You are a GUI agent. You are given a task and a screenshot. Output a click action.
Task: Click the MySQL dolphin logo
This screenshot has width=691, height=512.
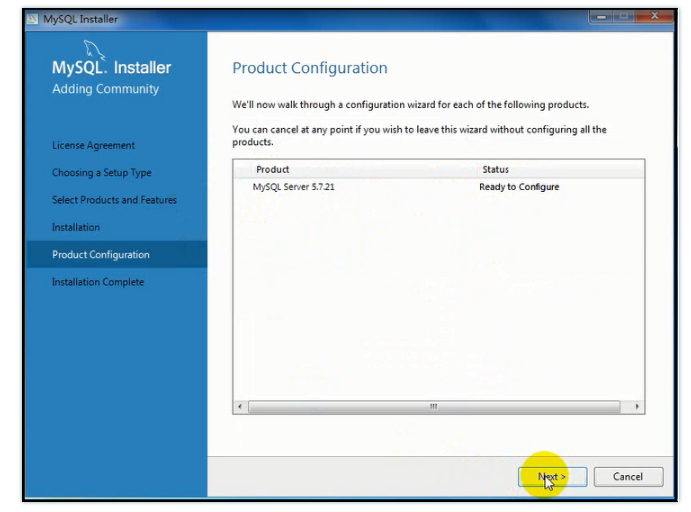(94, 50)
